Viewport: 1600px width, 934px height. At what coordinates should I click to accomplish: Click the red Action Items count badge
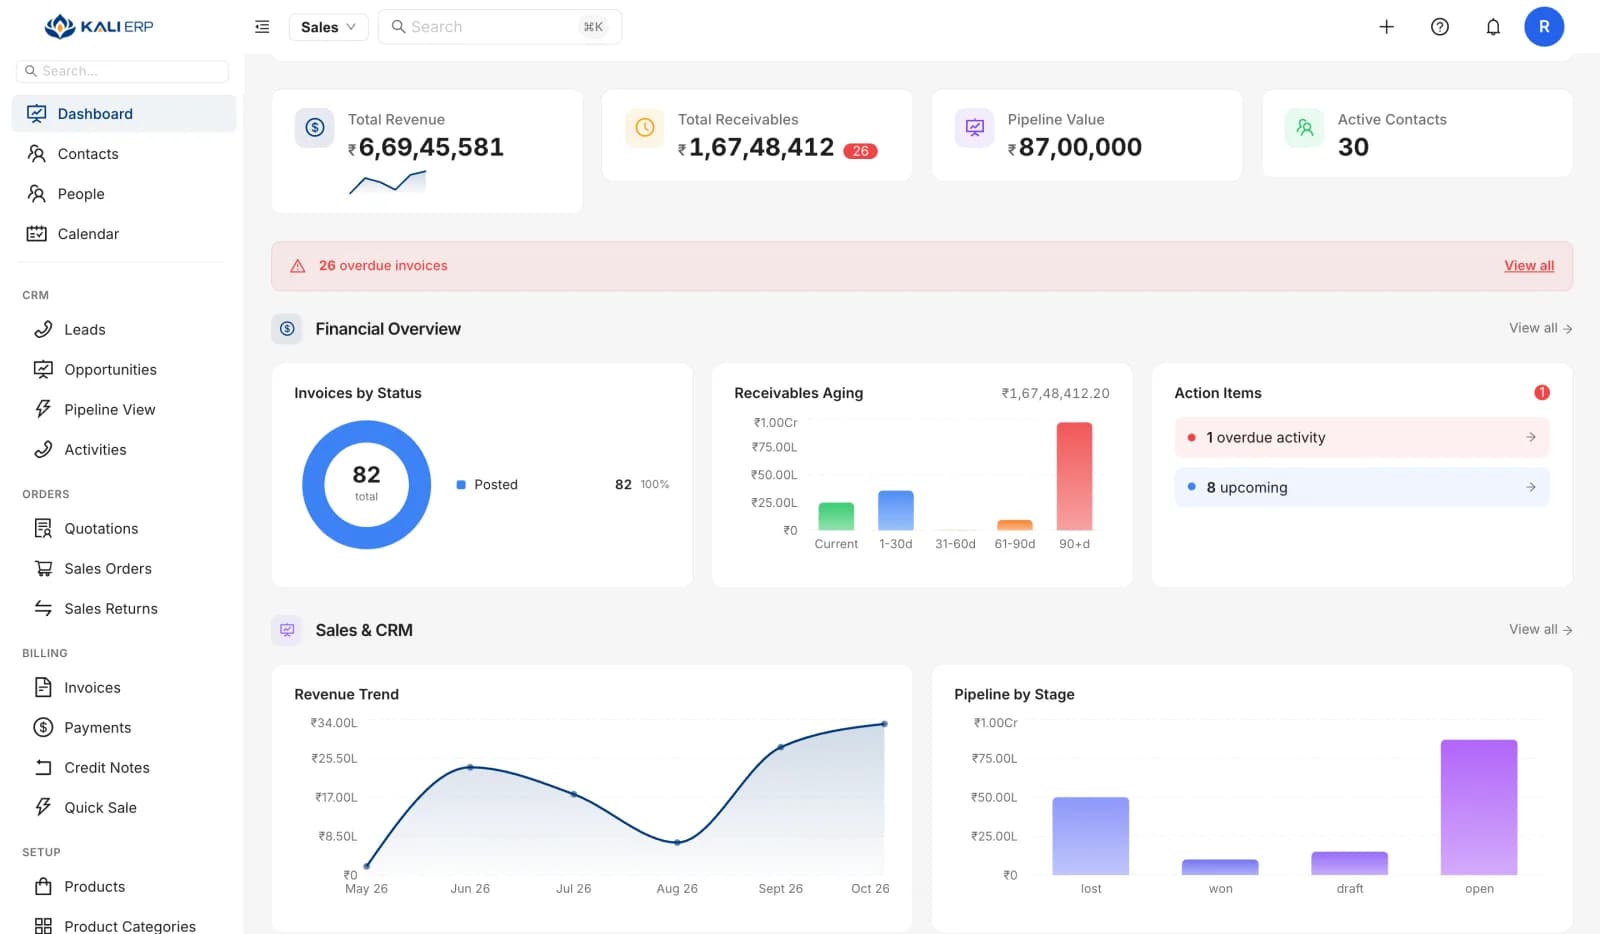coord(1542,393)
